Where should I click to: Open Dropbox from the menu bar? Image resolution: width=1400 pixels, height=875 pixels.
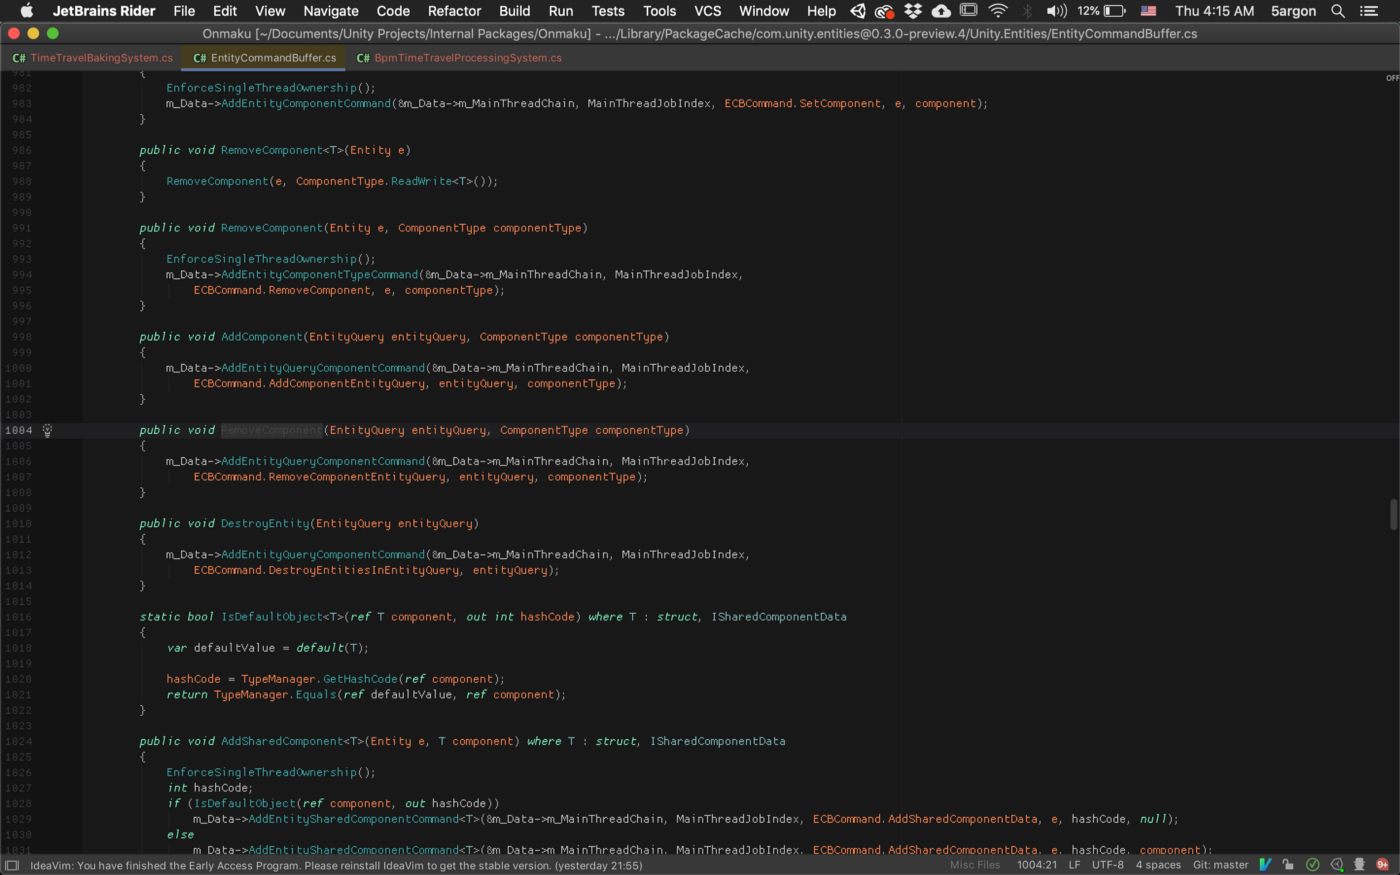[x=913, y=11]
